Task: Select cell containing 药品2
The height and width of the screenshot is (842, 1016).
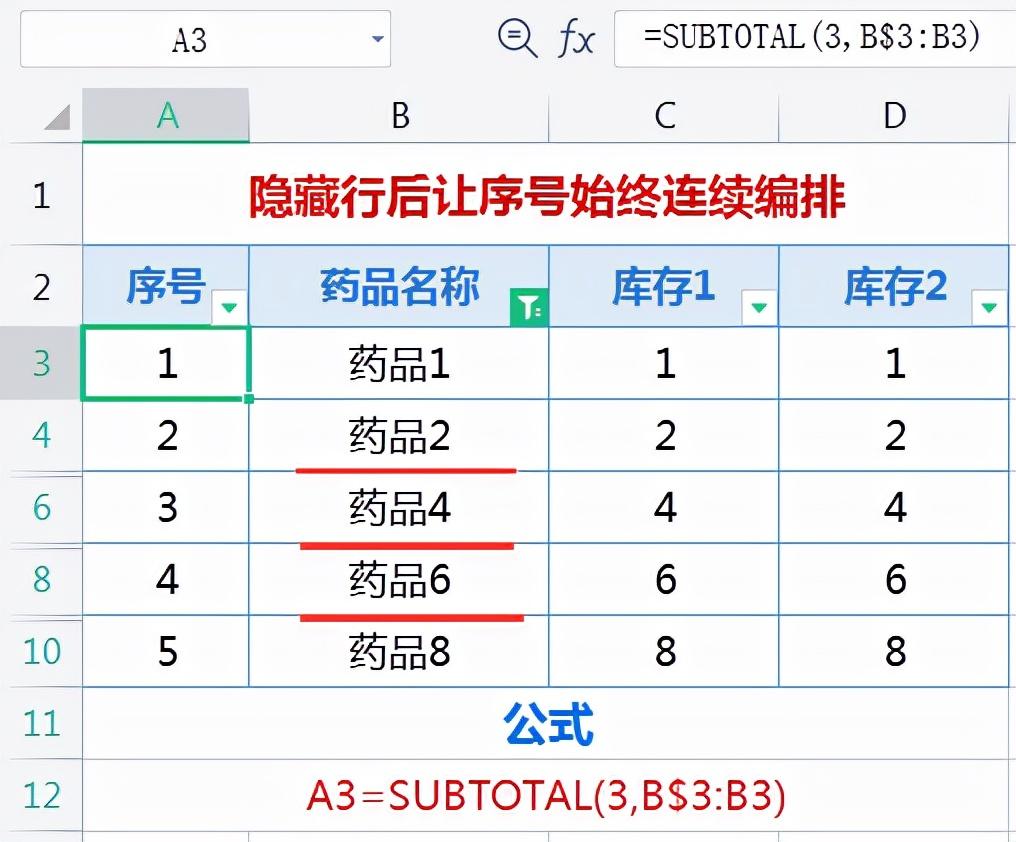Action: 399,435
